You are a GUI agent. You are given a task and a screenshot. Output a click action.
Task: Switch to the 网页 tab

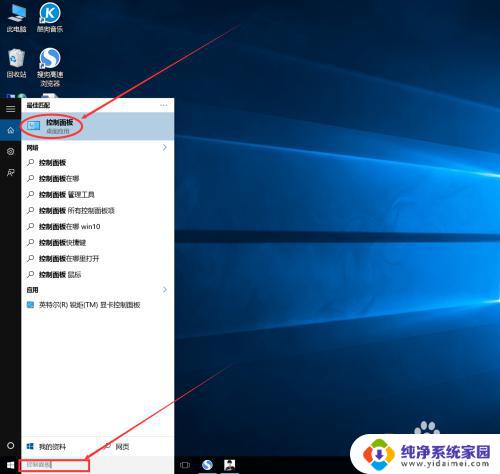117,446
